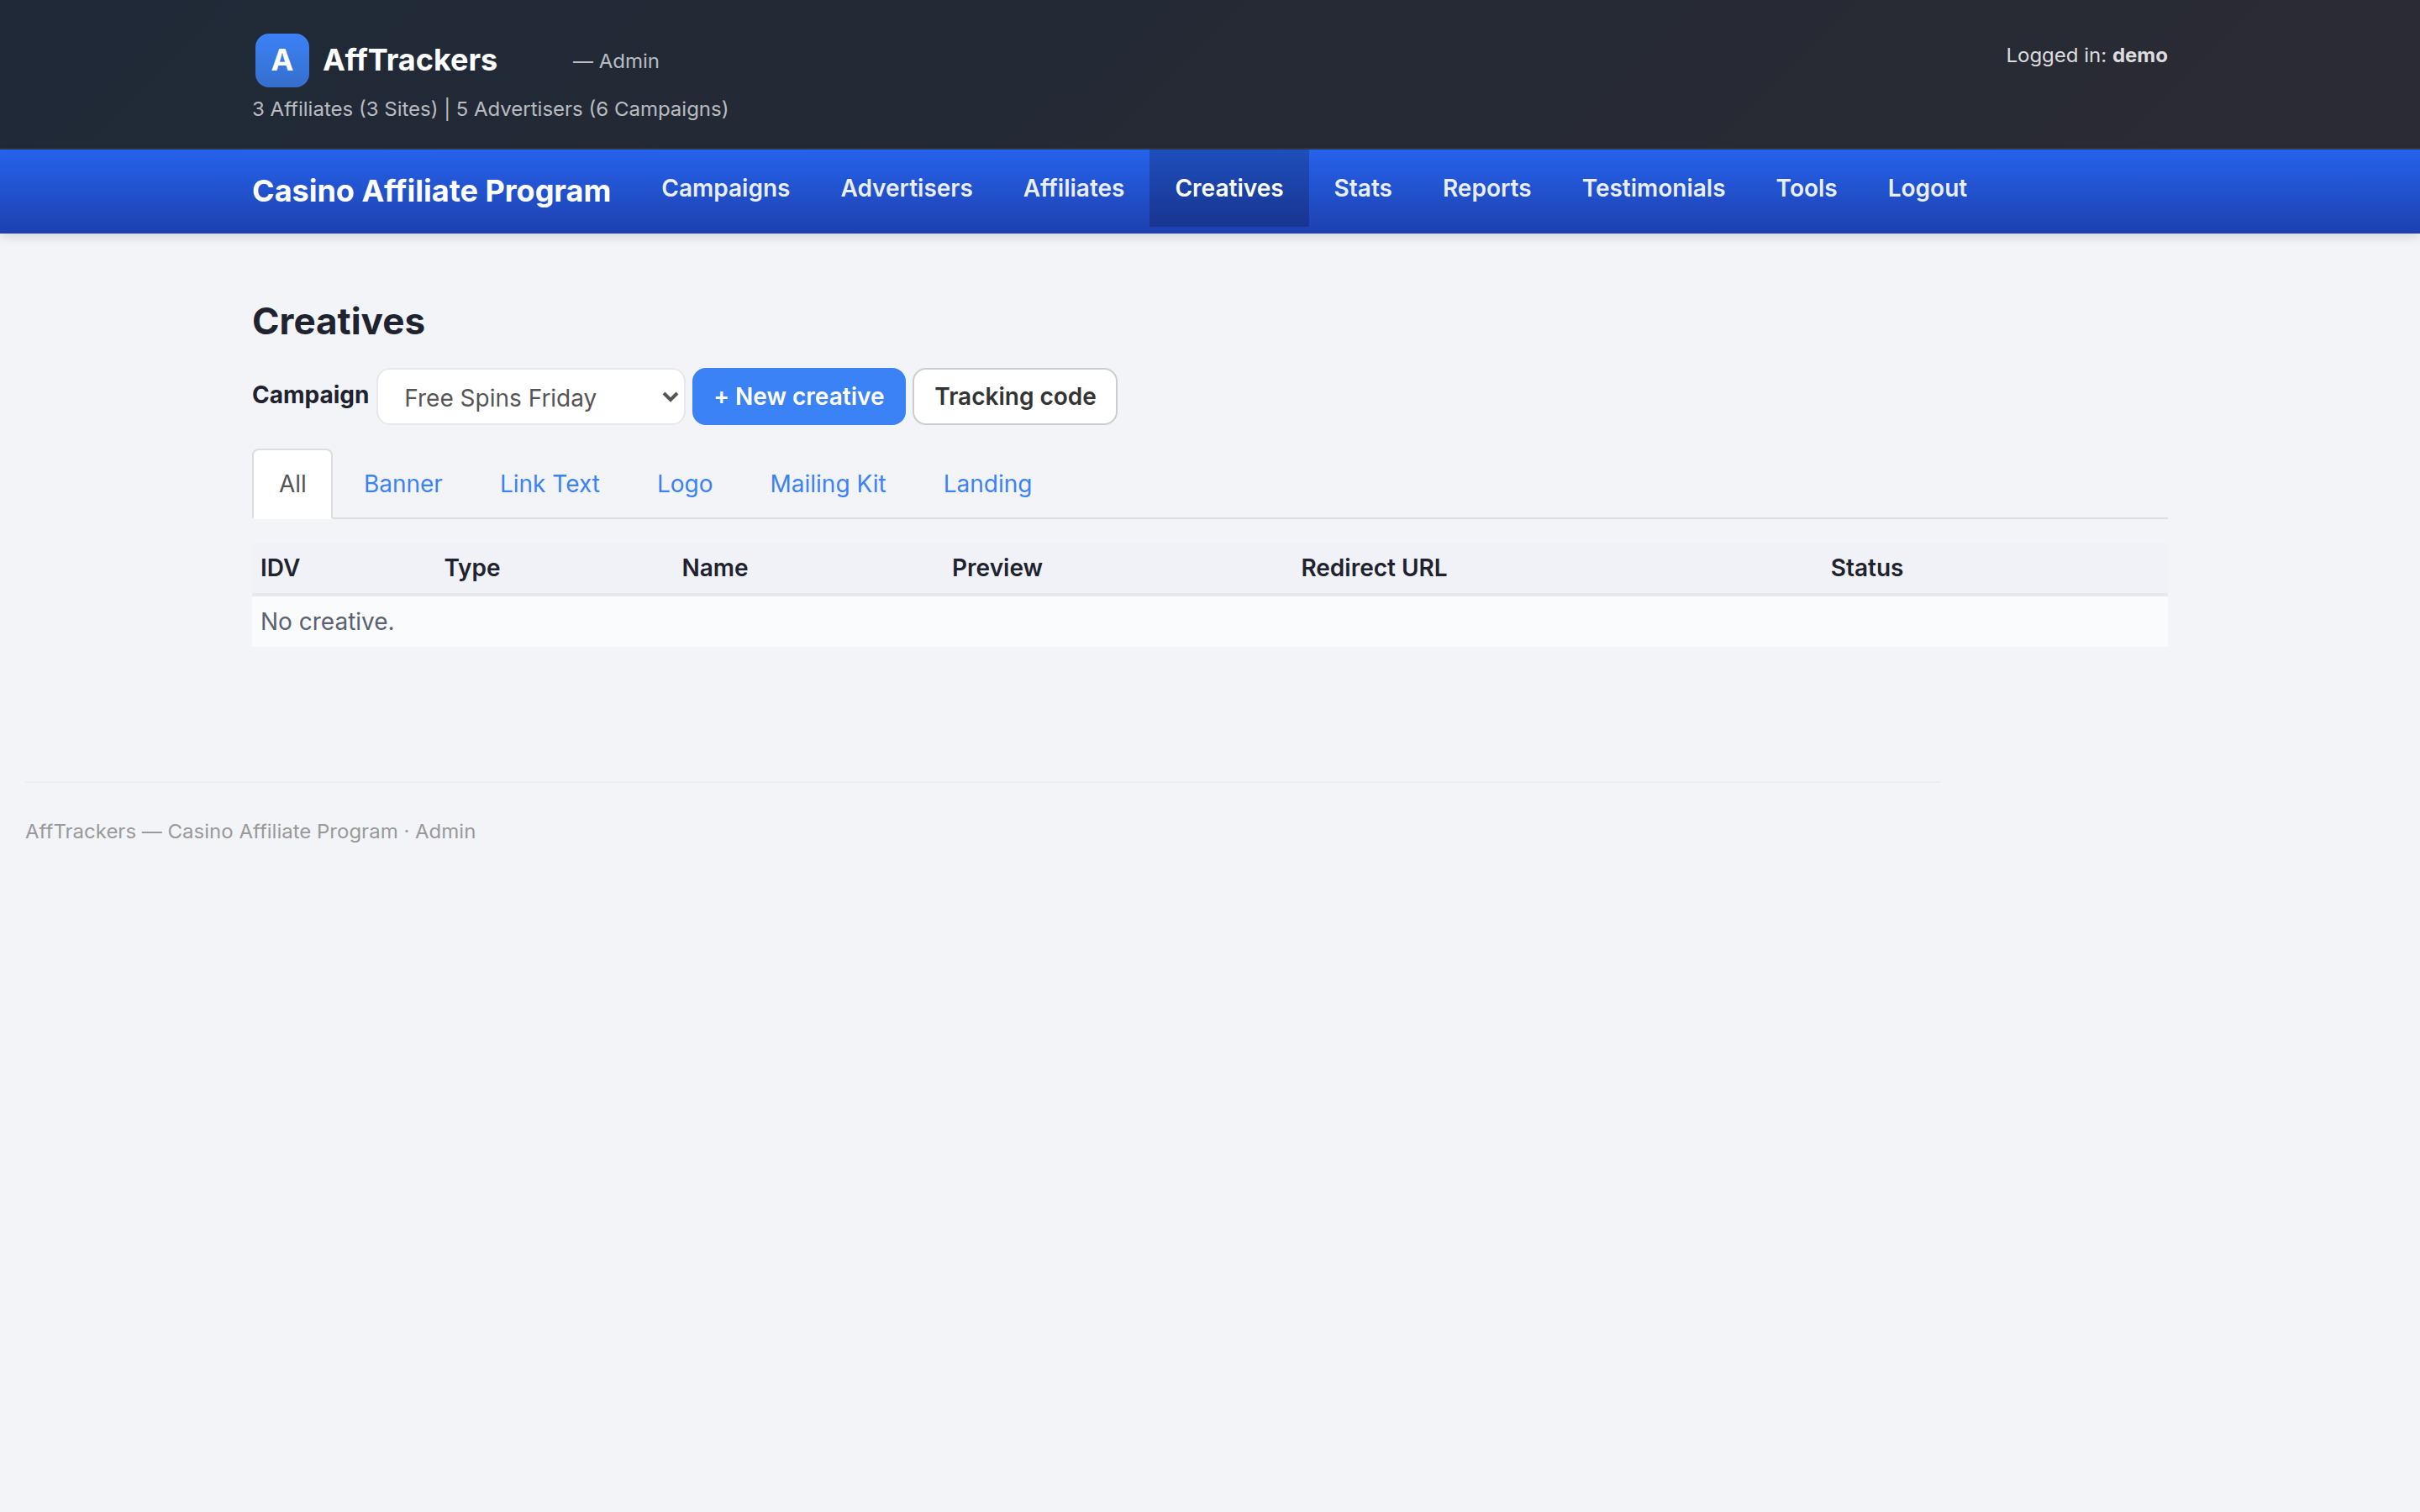
Task: Click the '— Admin' label in the header
Action: pos(615,61)
